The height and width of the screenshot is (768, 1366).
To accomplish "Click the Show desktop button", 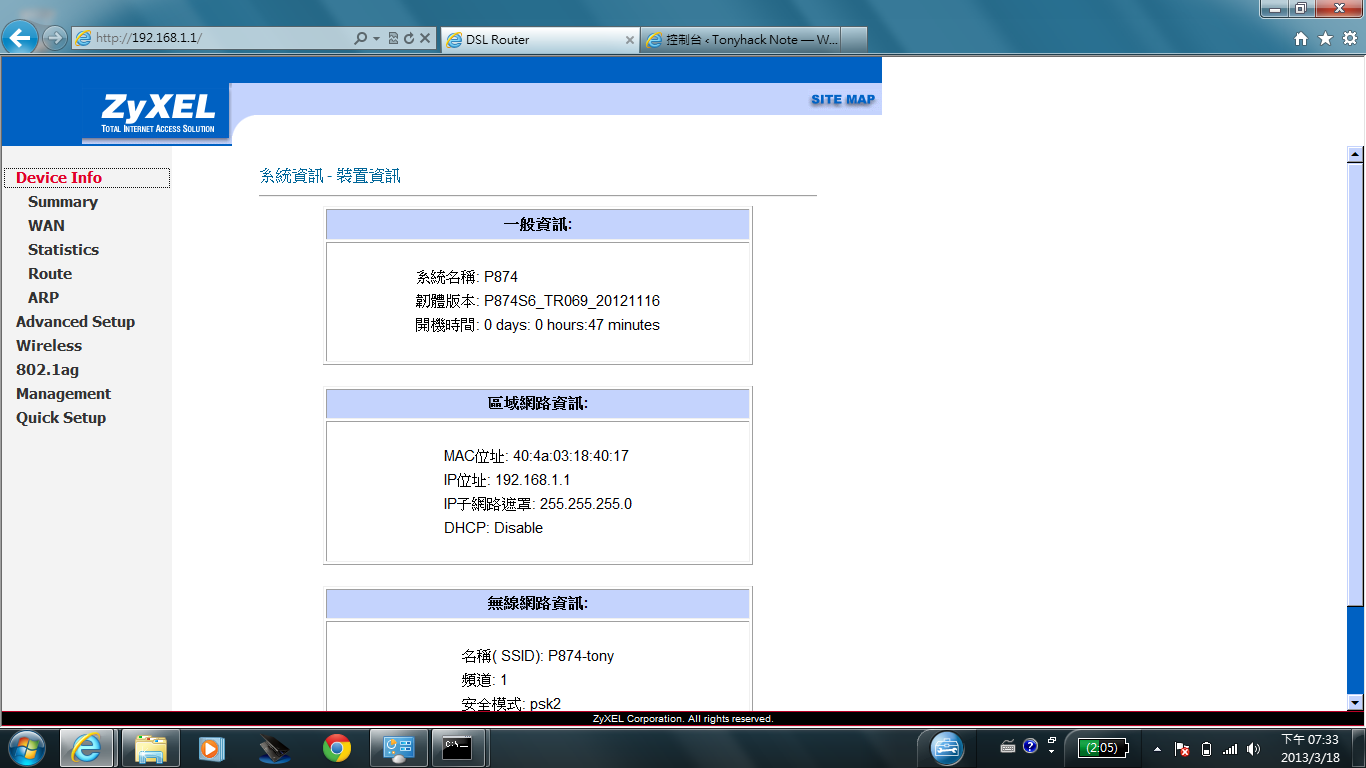I will [1359, 748].
